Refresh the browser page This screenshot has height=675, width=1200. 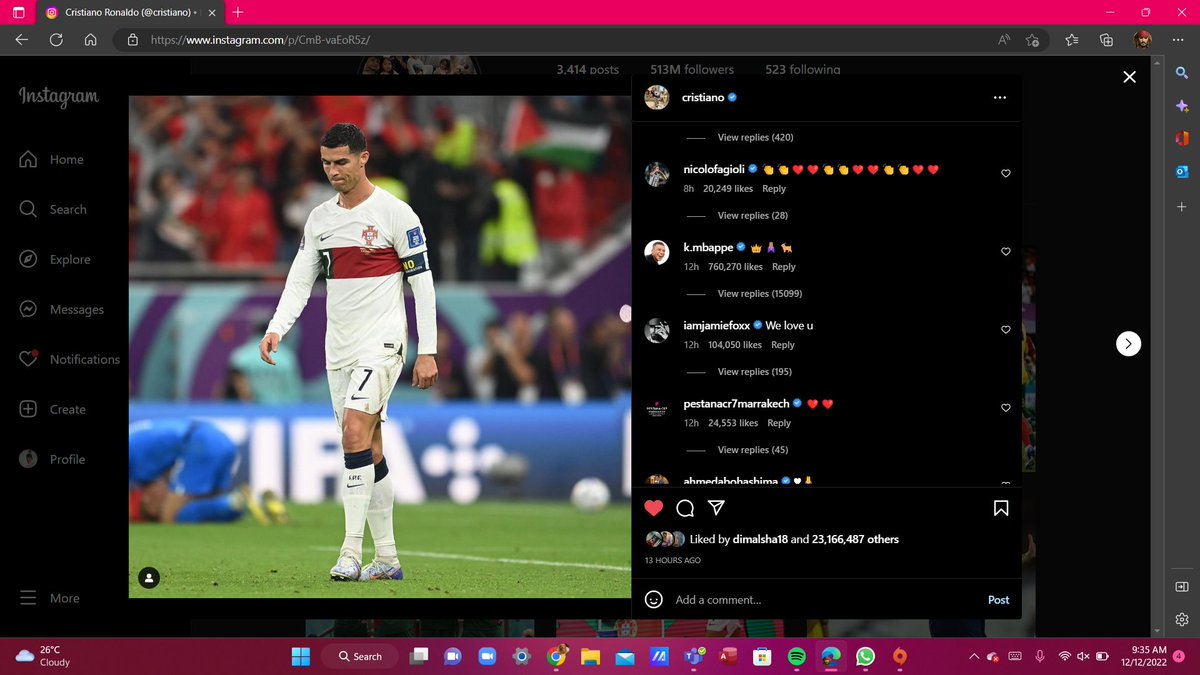coord(56,40)
